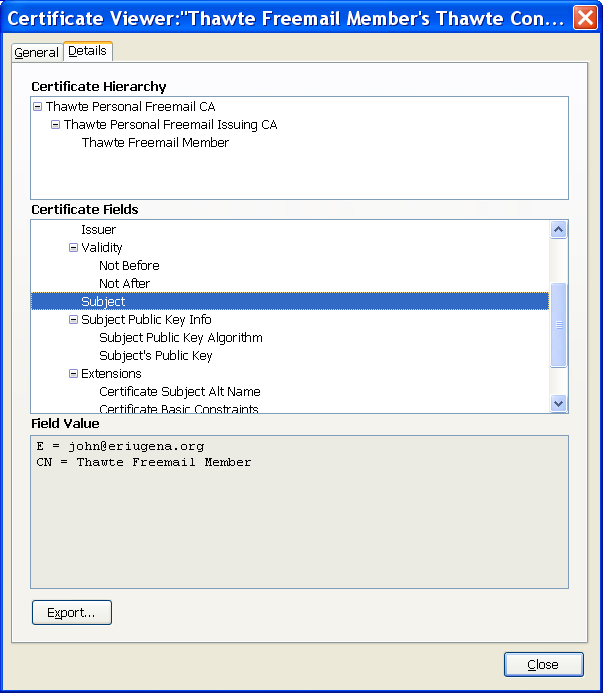Collapse Thawte Personal Freemail Issuing CA node
The height and width of the screenshot is (693, 603).
coord(55,125)
